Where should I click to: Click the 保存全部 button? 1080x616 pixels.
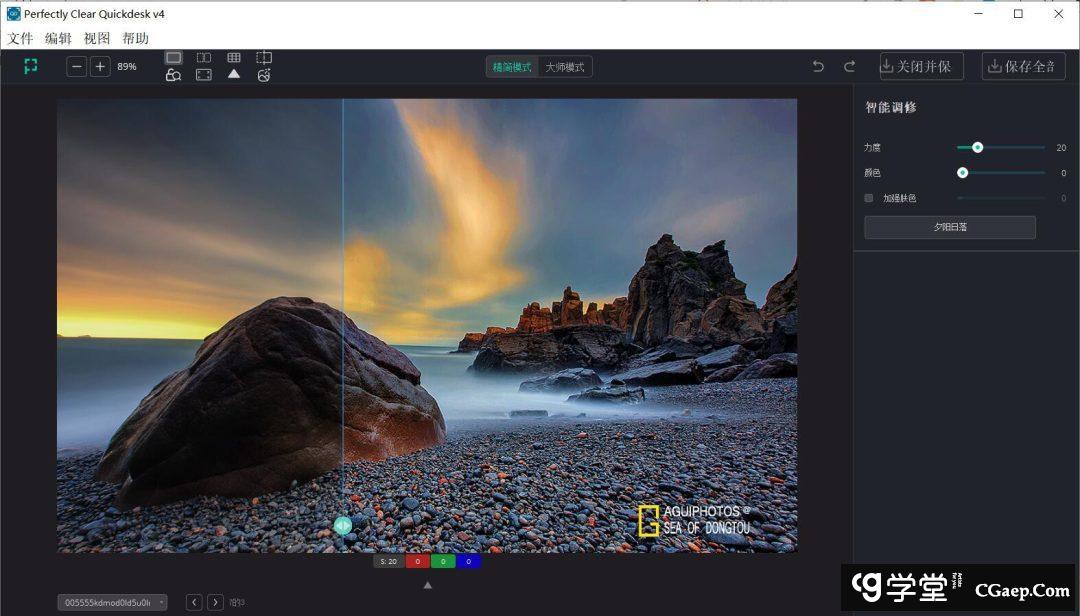tap(1023, 67)
